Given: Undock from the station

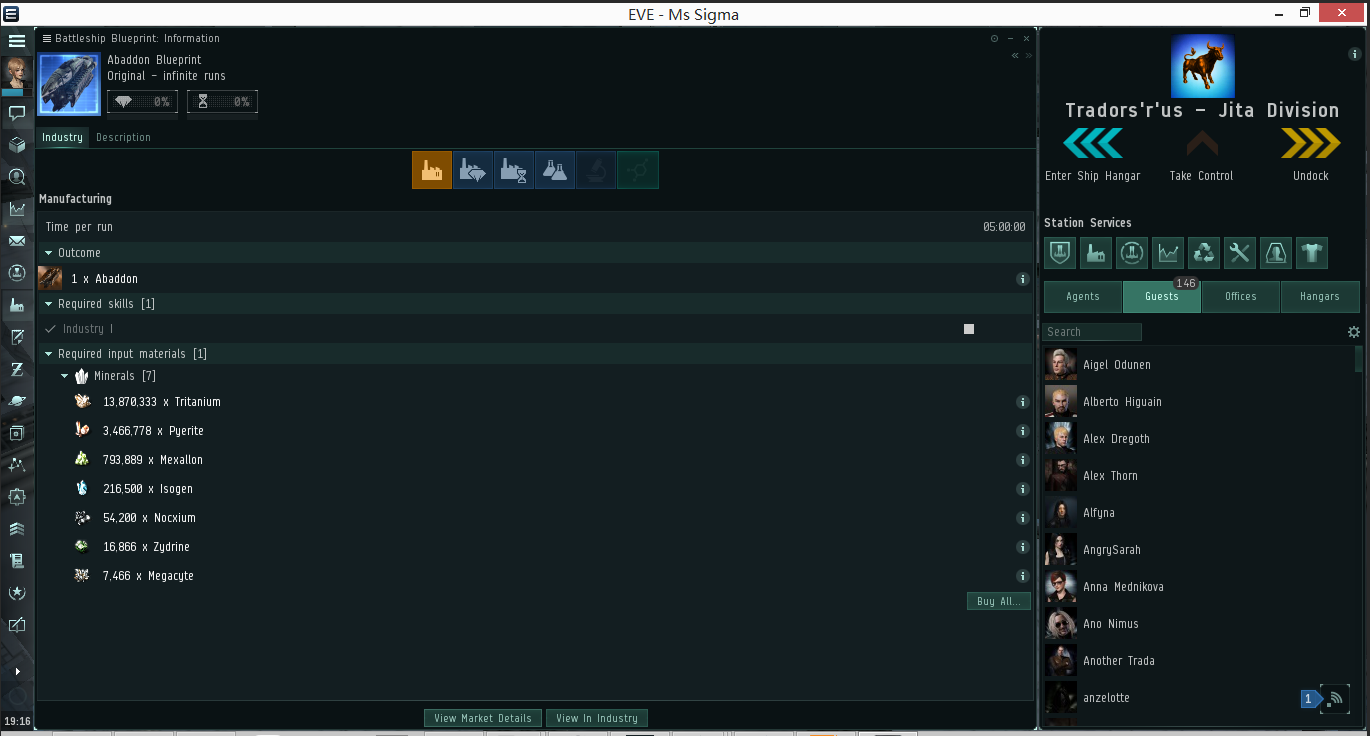Looking at the screenshot, I should coord(1310,154).
